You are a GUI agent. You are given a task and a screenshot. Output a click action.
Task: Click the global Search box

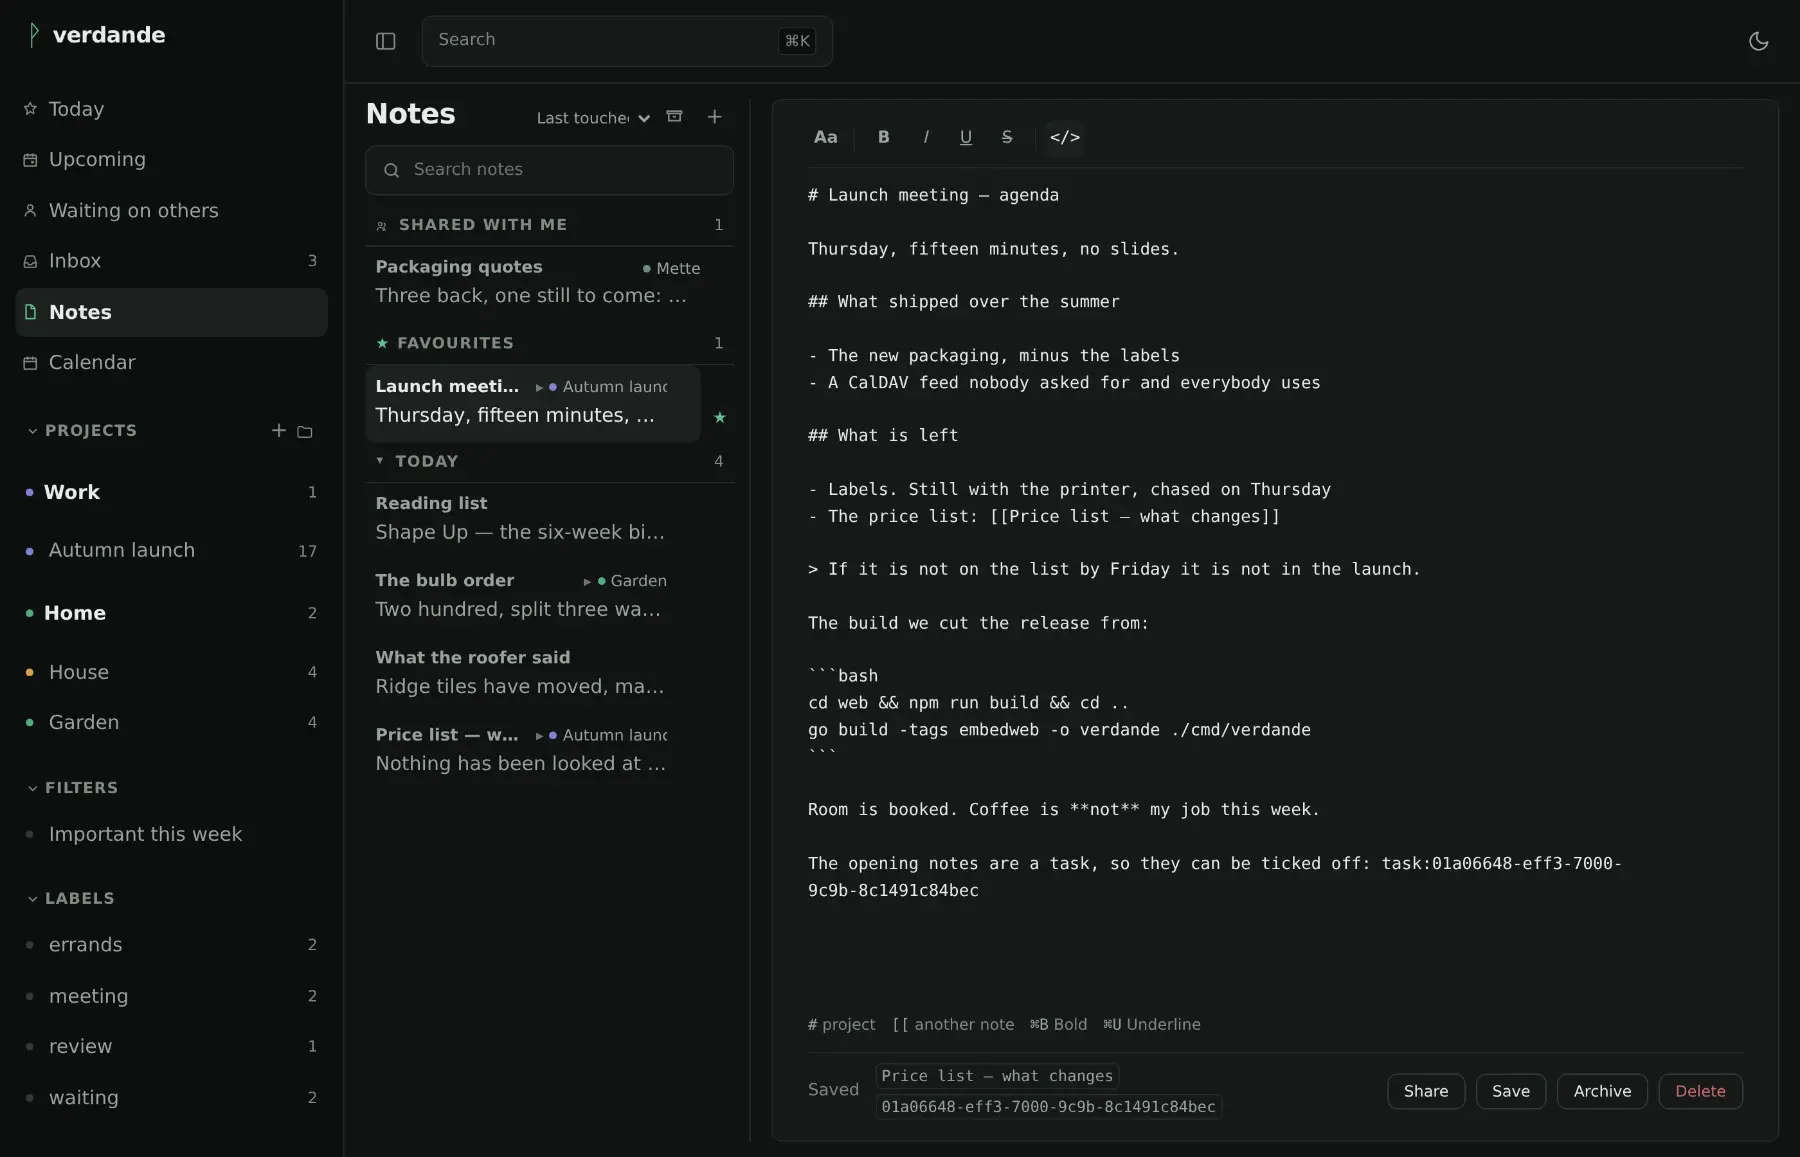(627, 41)
